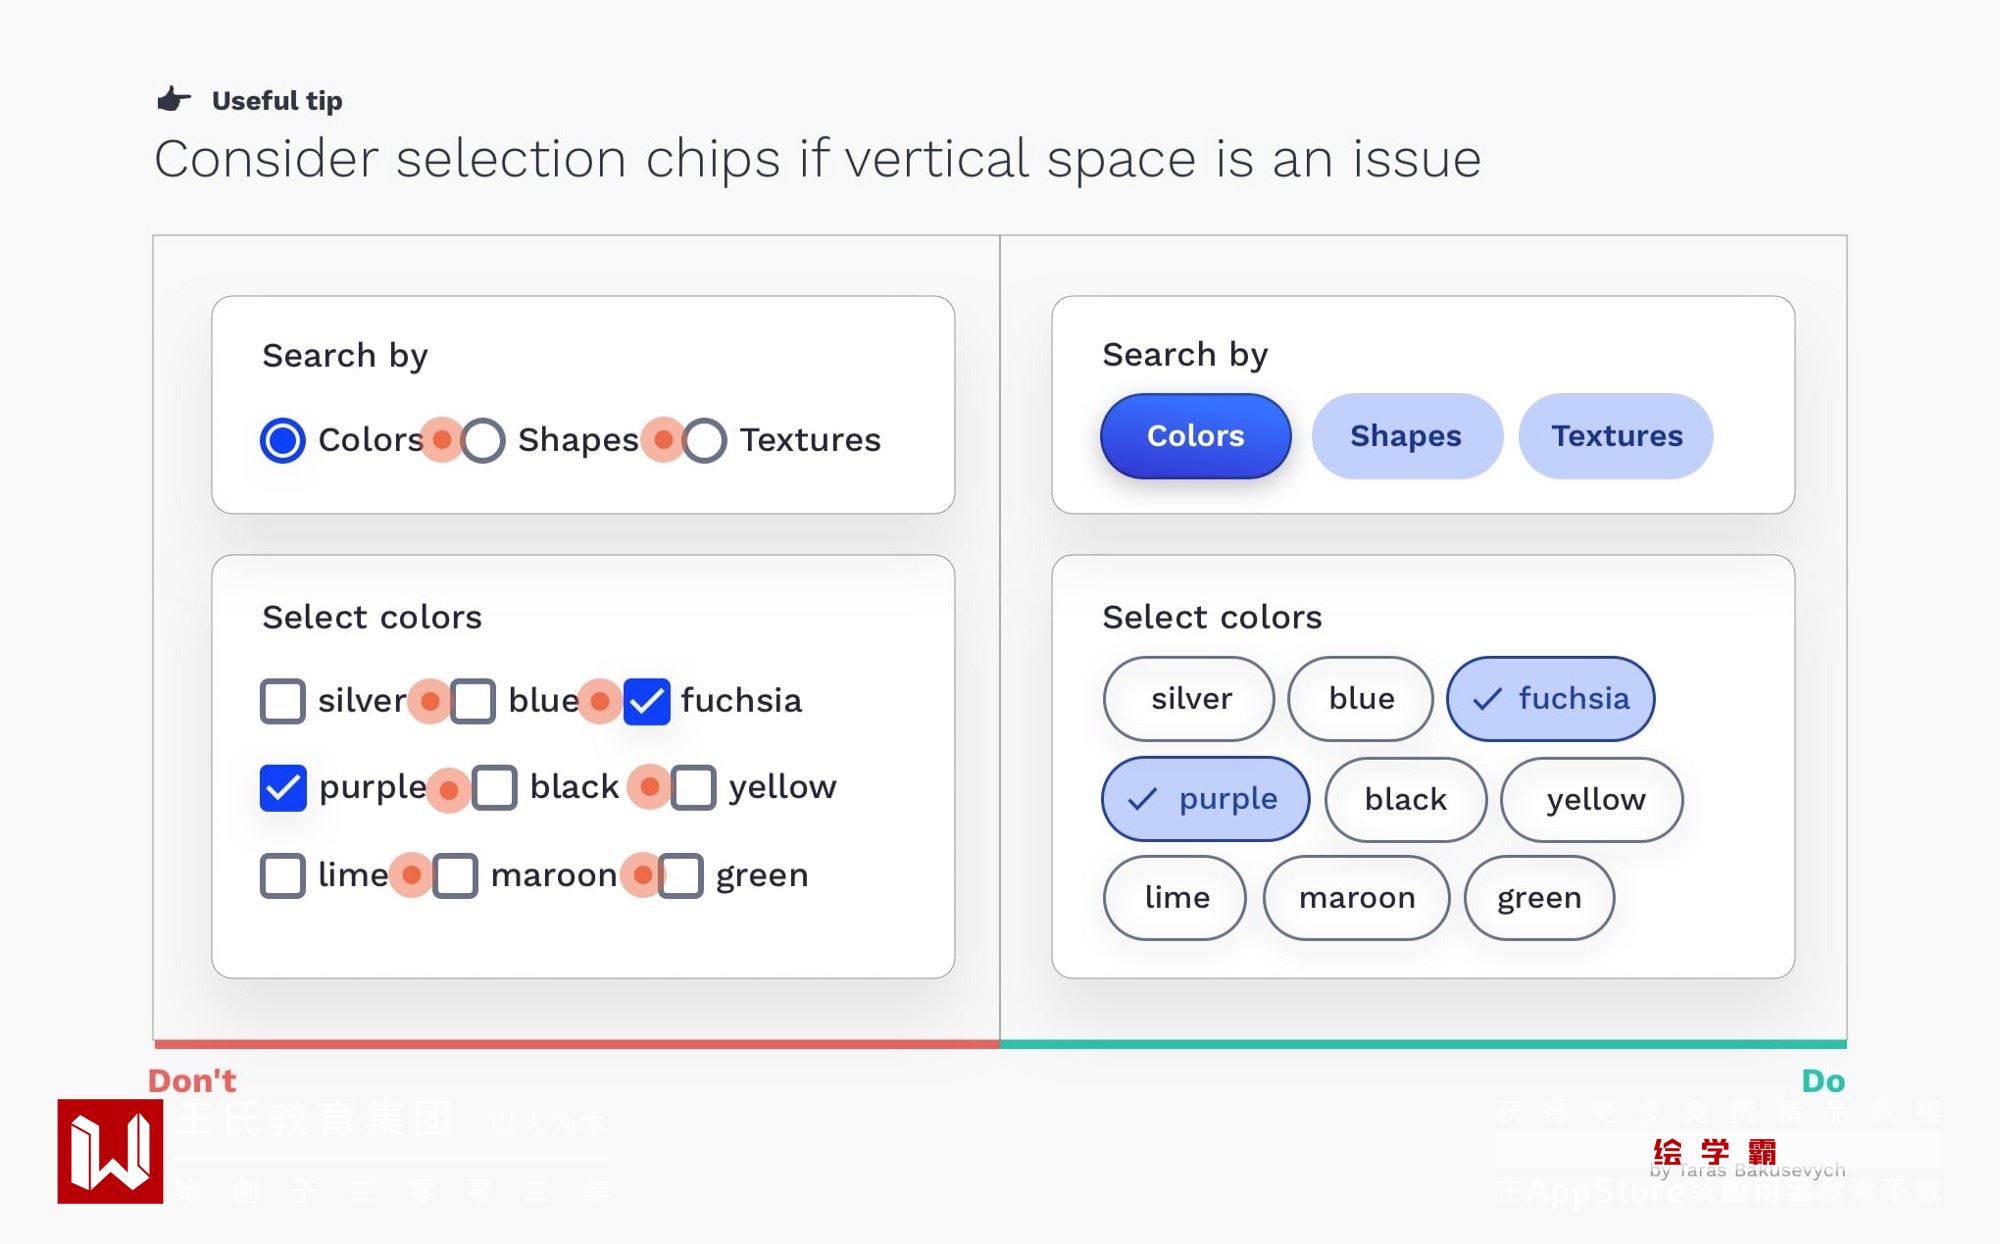Select the Colors radio button

283,440
